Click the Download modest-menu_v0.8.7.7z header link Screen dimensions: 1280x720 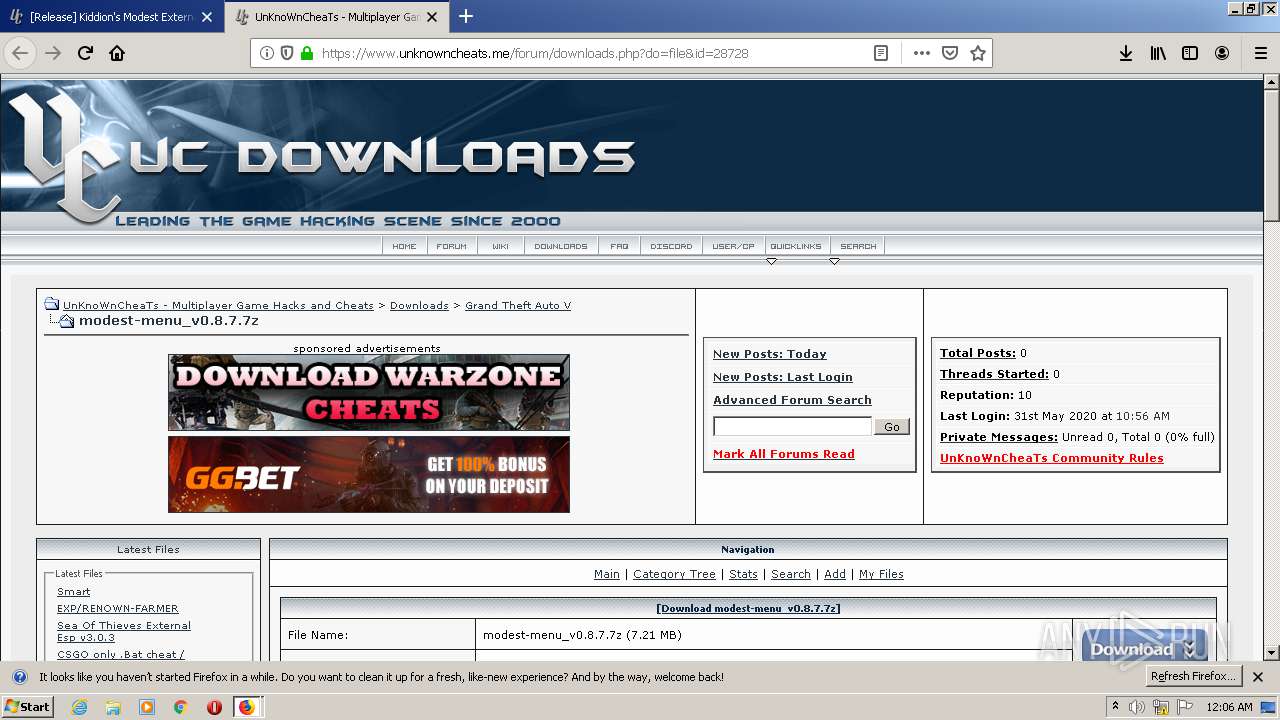pyautogui.click(x=748, y=608)
